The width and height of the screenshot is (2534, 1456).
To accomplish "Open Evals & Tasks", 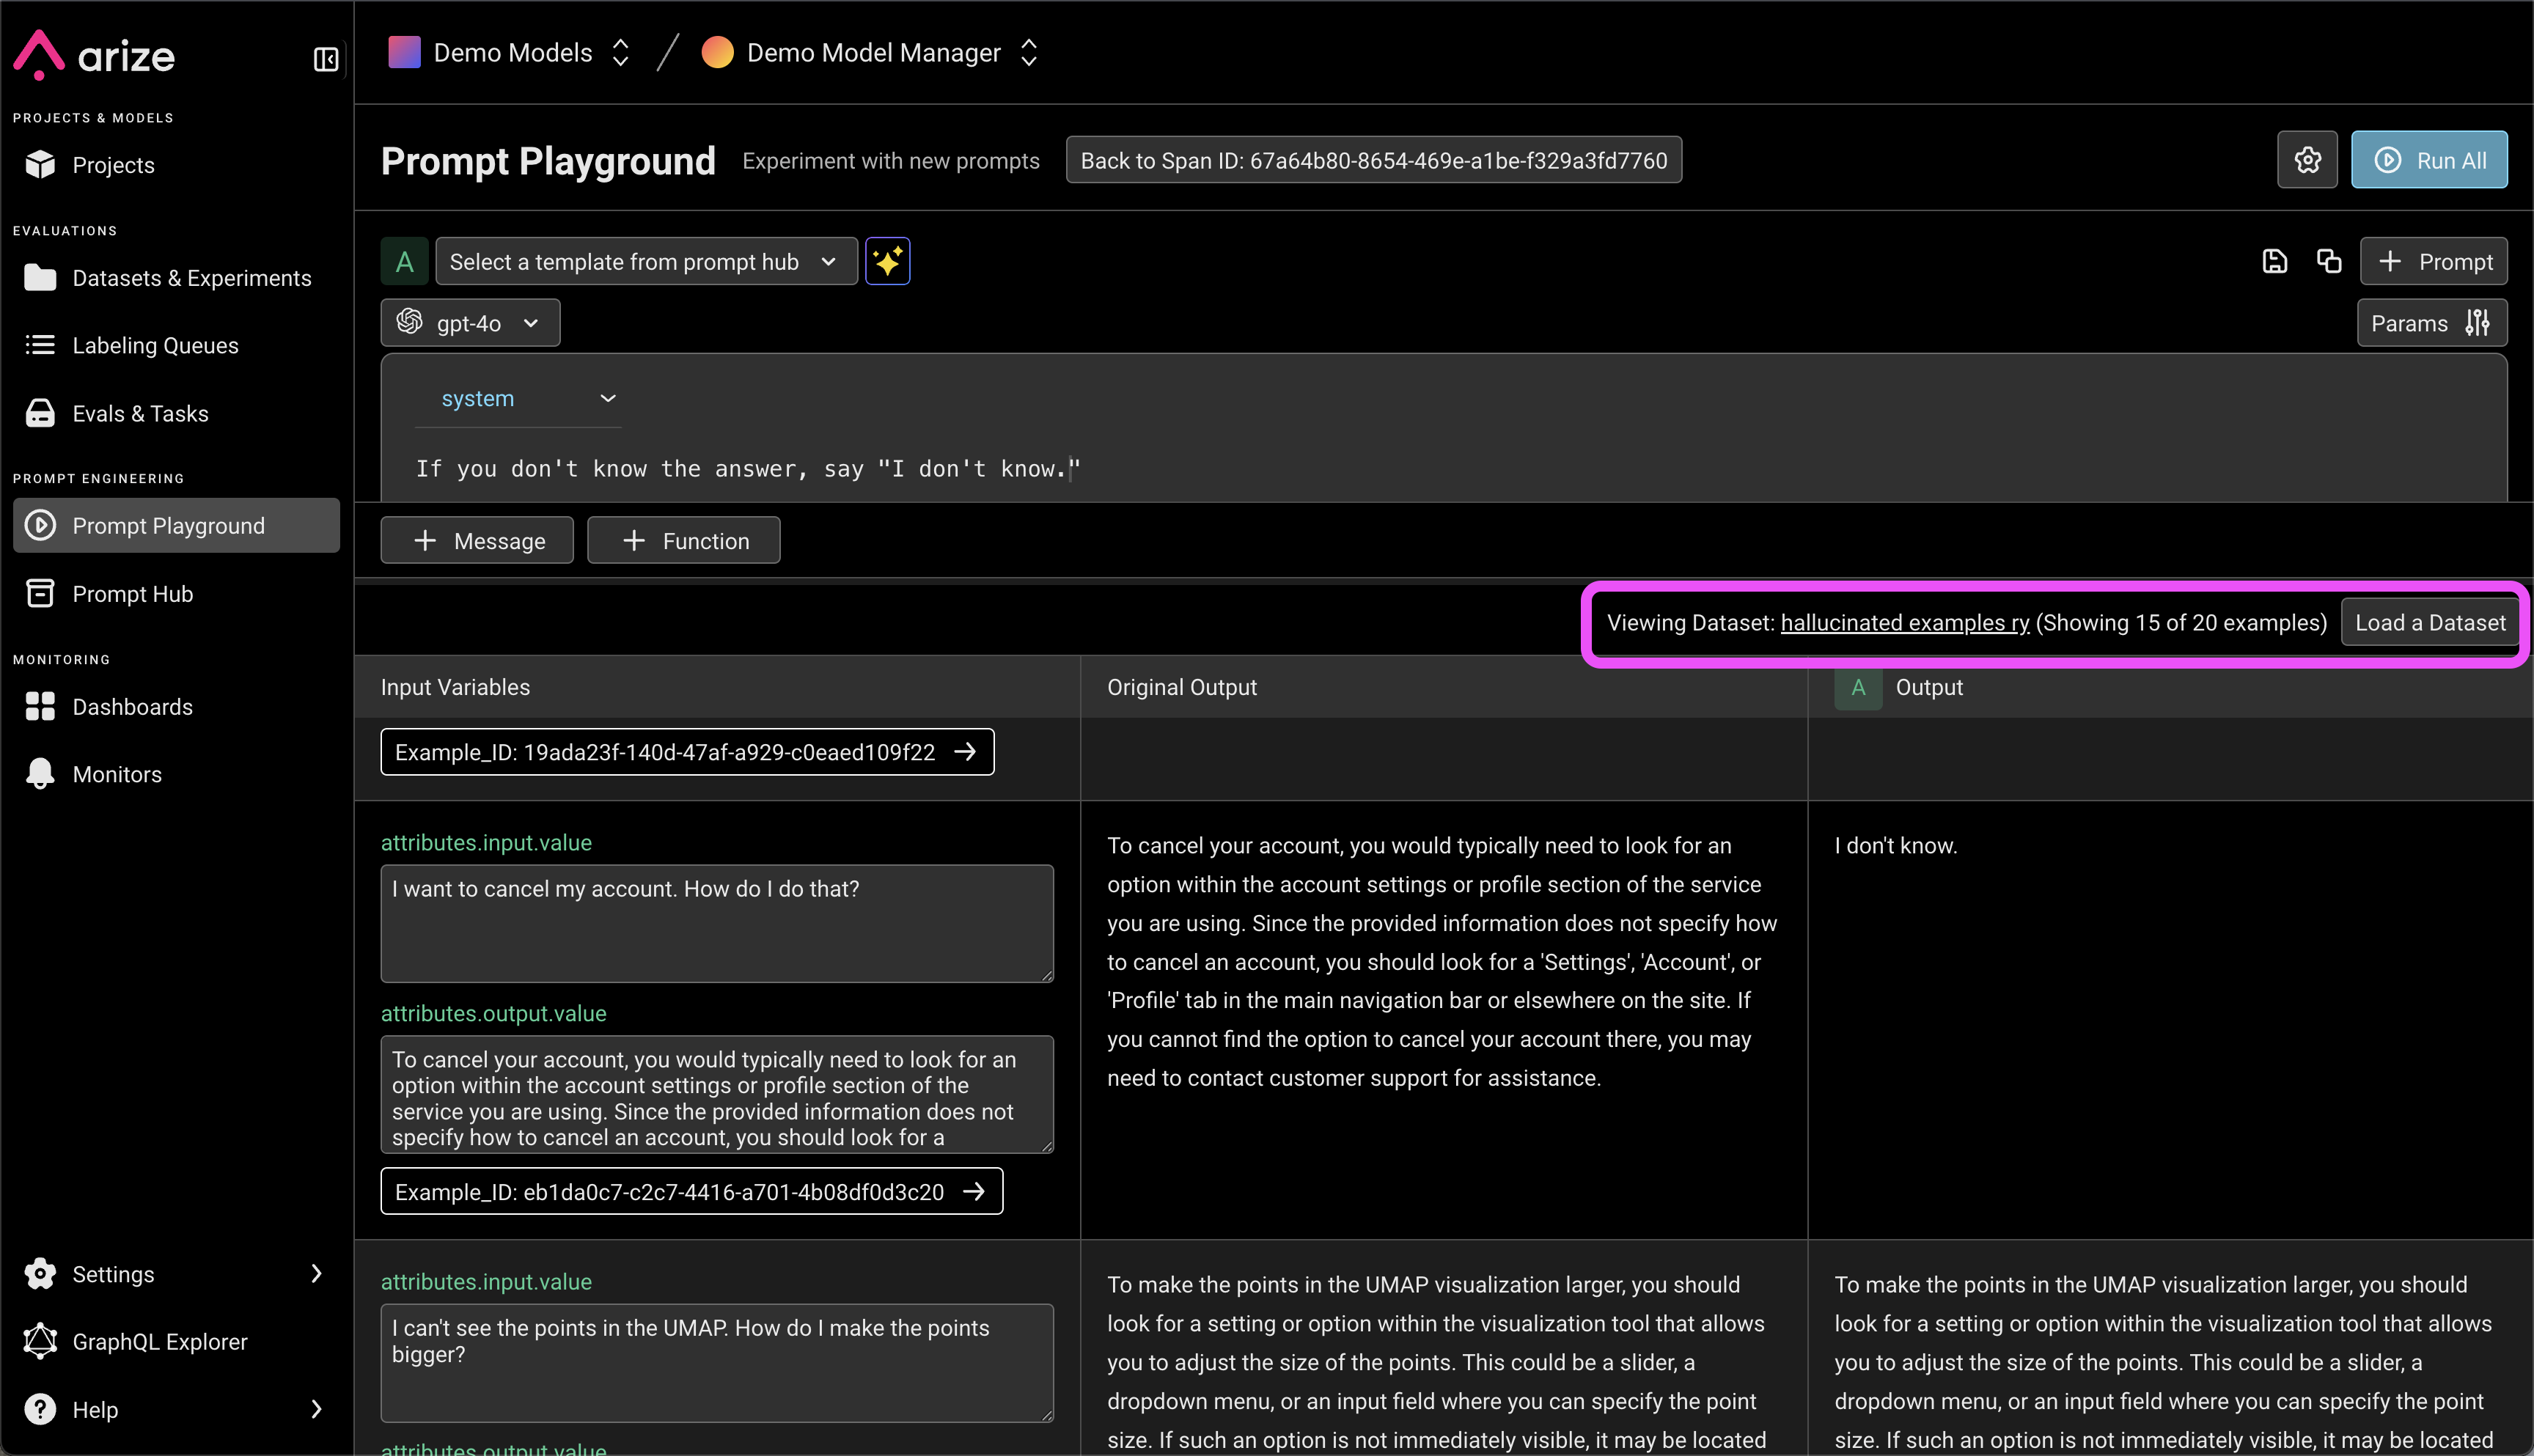I will [x=176, y=413].
